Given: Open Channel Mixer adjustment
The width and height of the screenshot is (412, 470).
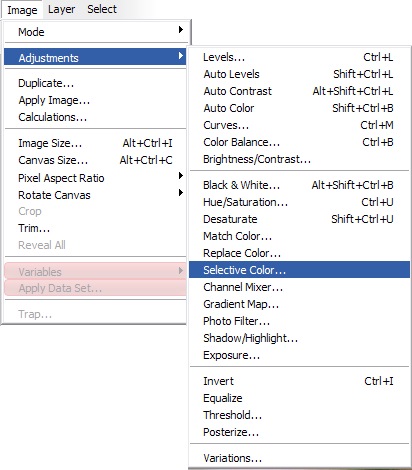Looking at the screenshot, I should (299, 287).
